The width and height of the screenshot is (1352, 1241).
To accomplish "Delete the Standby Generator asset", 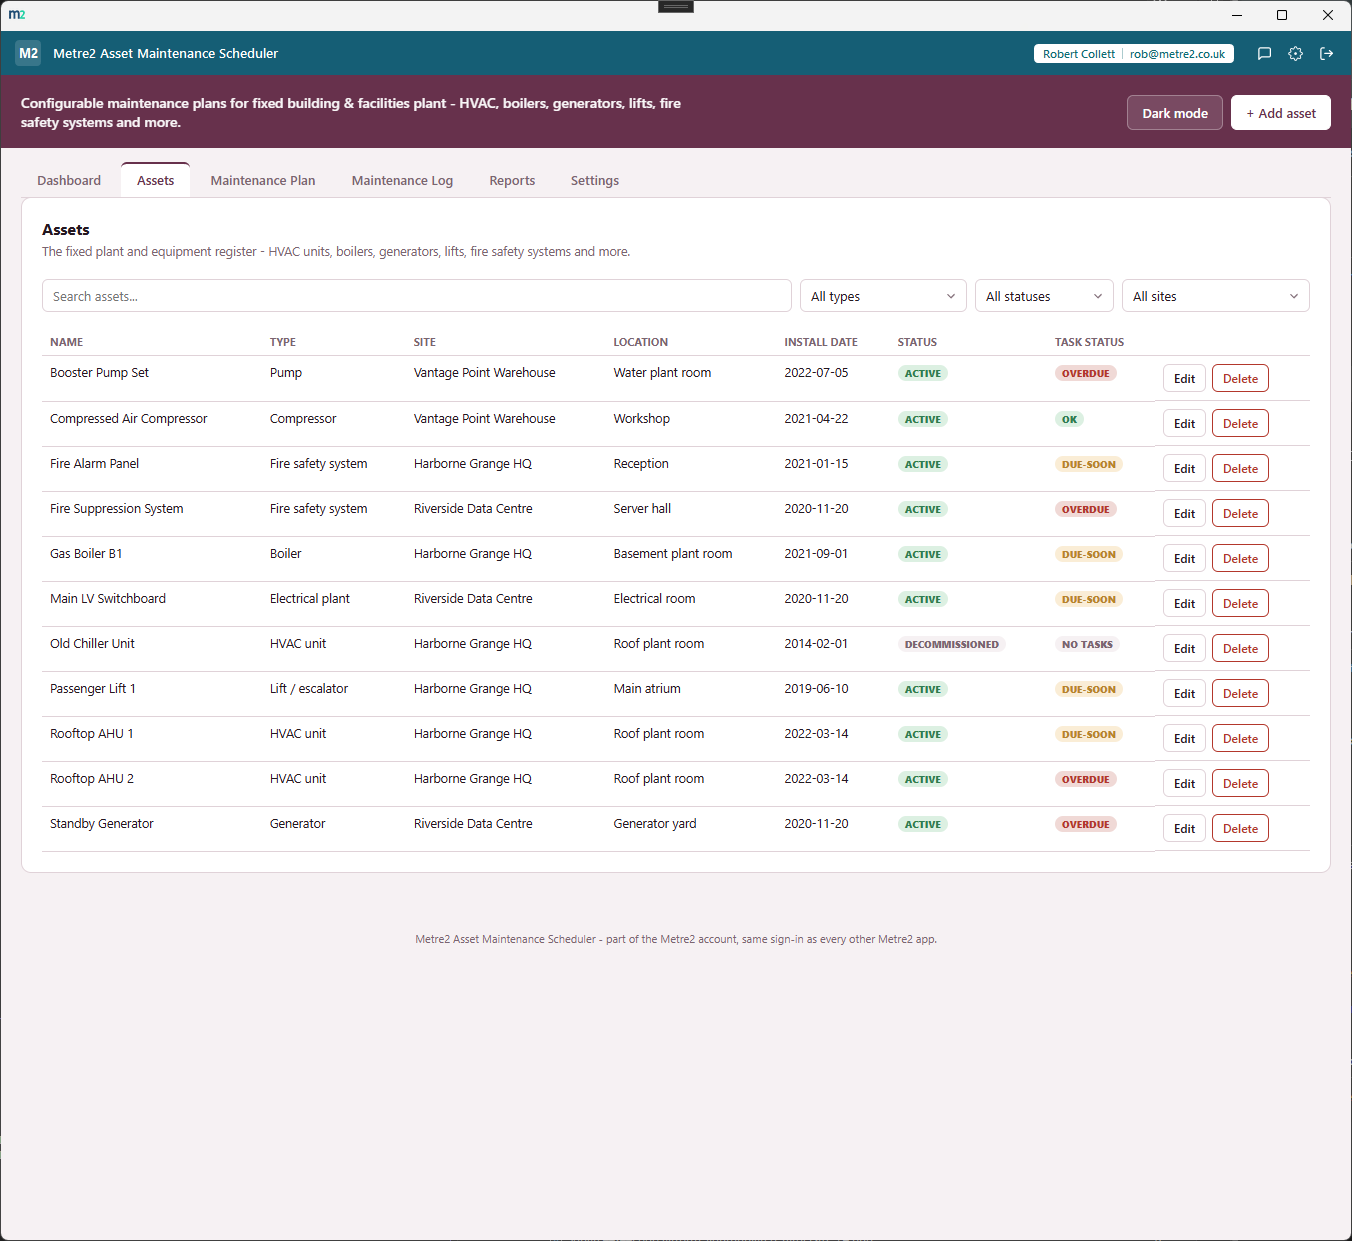I will [1240, 829].
